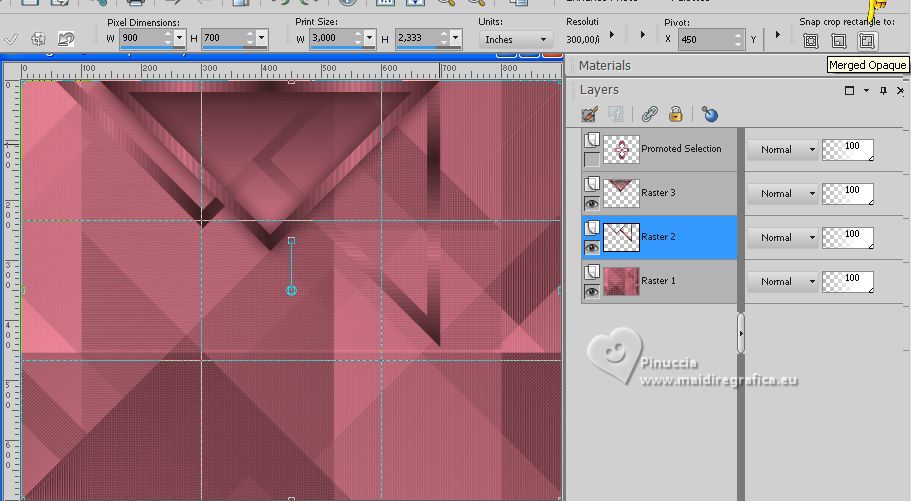
Task: Adjust opacity slider of Raster 1 layer
Action: click(848, 281)
